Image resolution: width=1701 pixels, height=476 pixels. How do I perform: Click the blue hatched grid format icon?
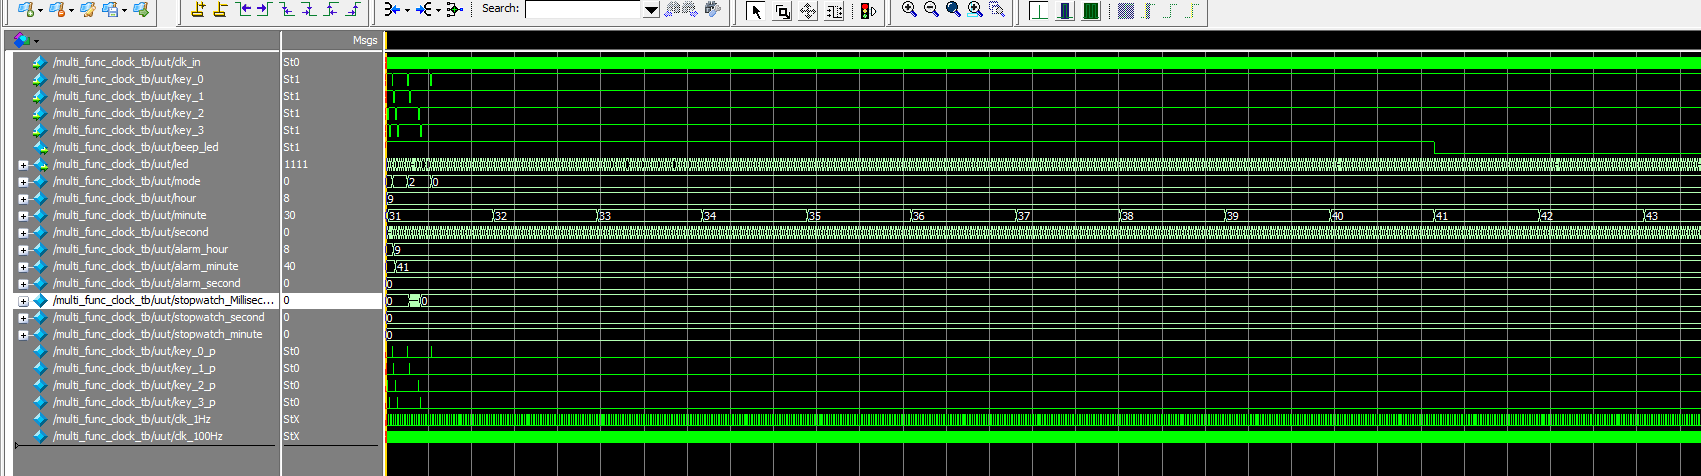(x=1127, y=11)
